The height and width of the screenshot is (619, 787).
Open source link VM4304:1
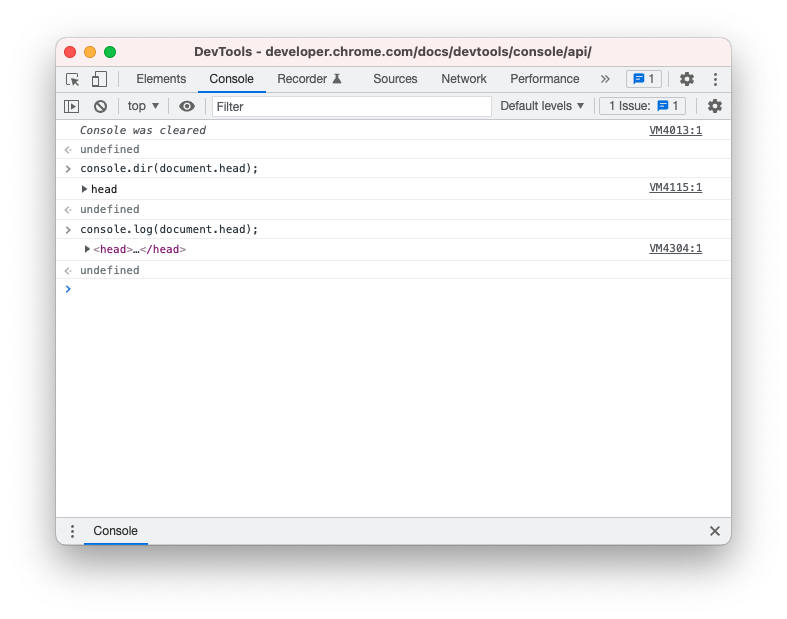click(675, 249)
